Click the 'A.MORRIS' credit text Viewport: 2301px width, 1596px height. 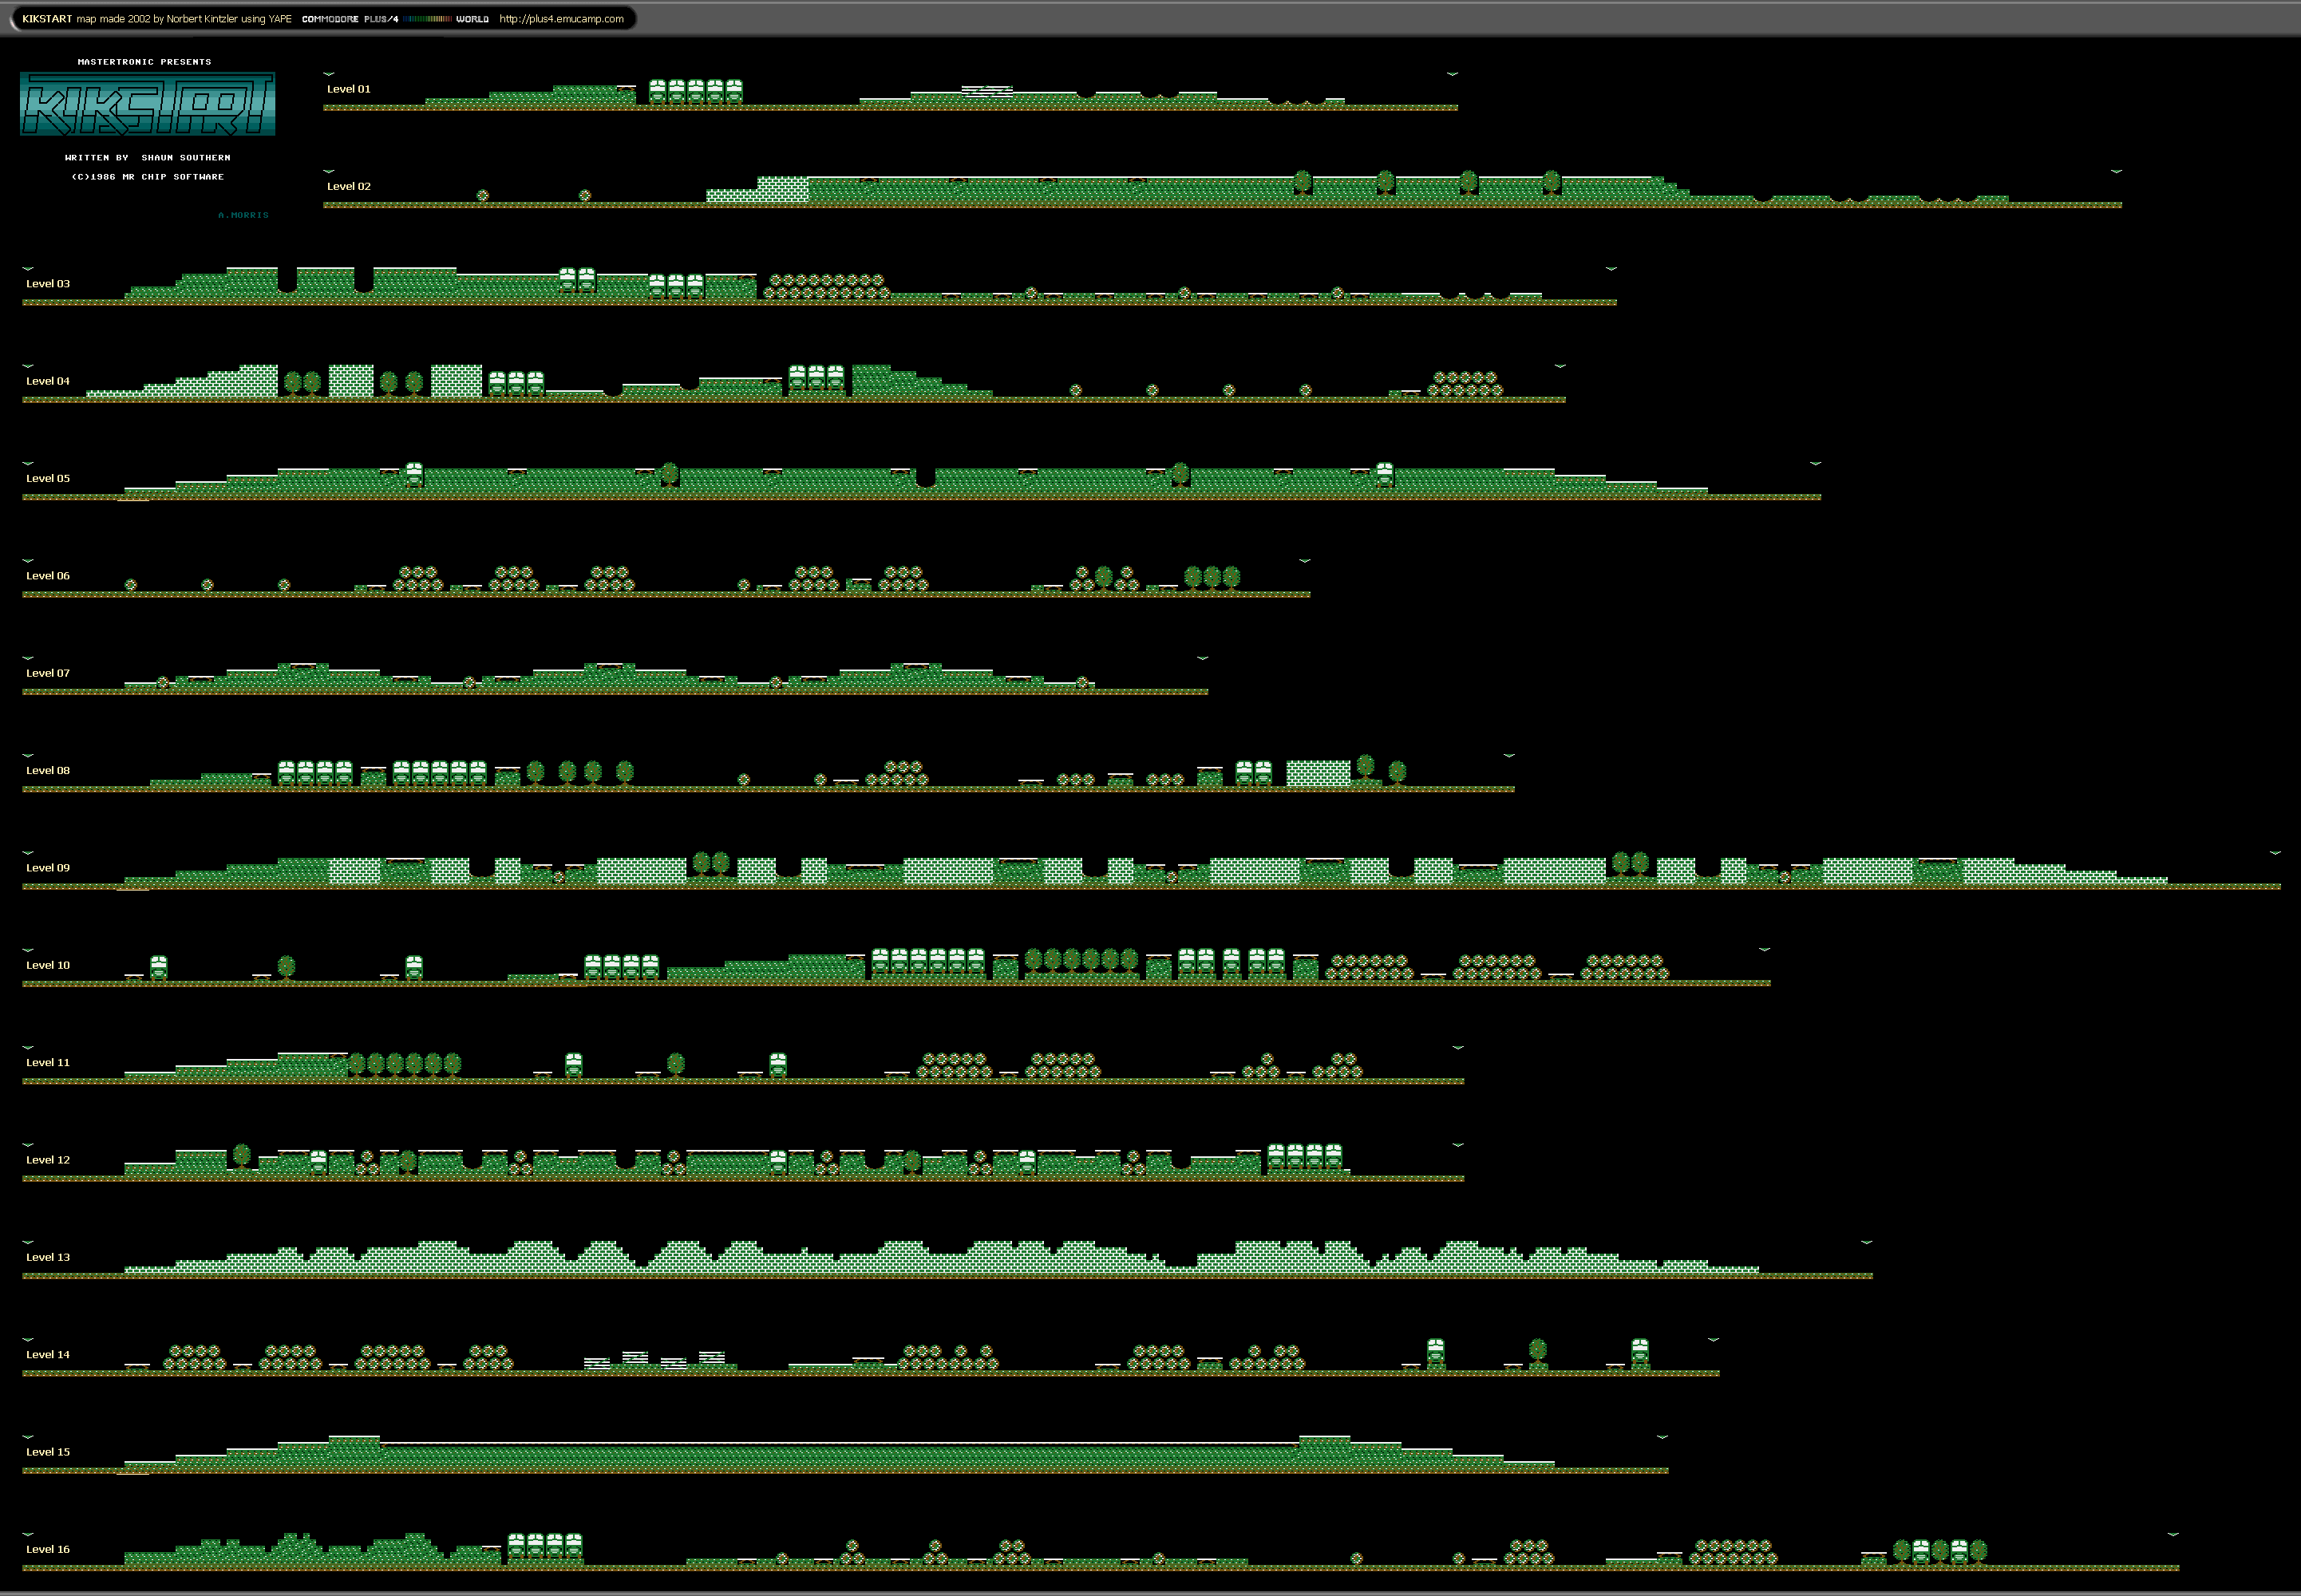pos(243,215)
